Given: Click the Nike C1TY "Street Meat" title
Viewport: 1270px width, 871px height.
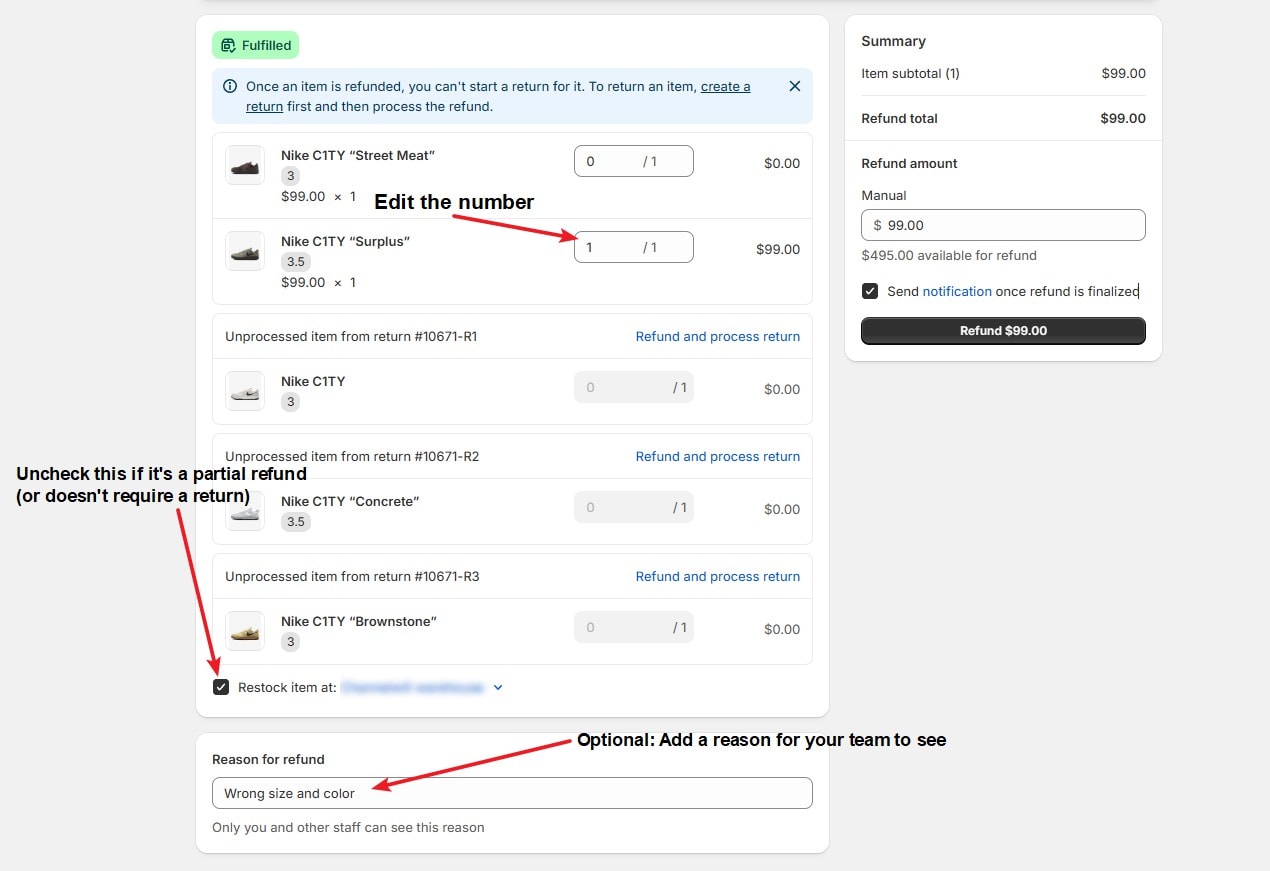Looking at the screenshot, I should [x=358, y=155].
